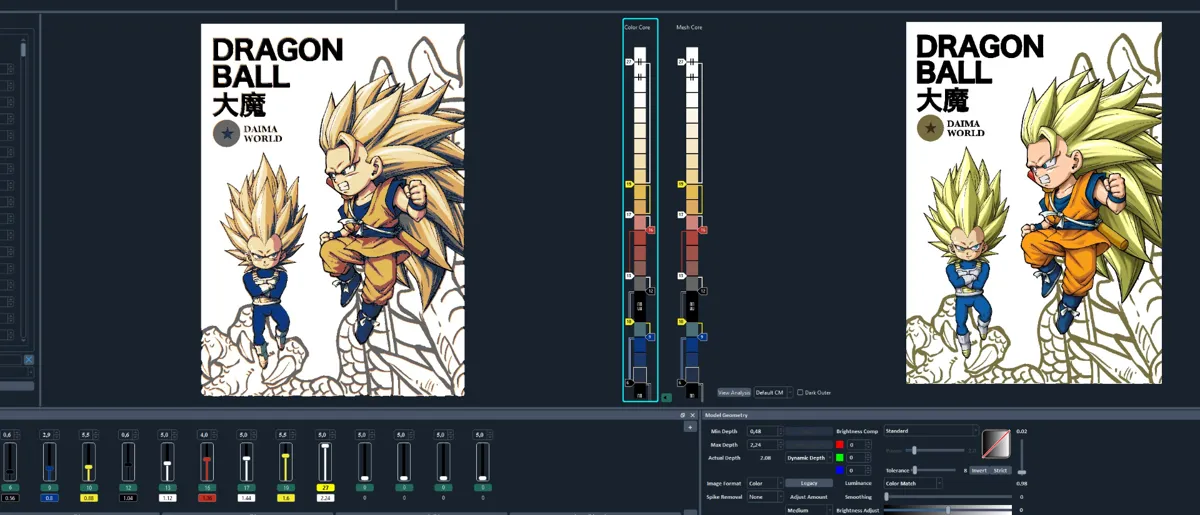Toggle the Dark Outer checkbox
The image size is (1200, 515).
tap(800, 393)
